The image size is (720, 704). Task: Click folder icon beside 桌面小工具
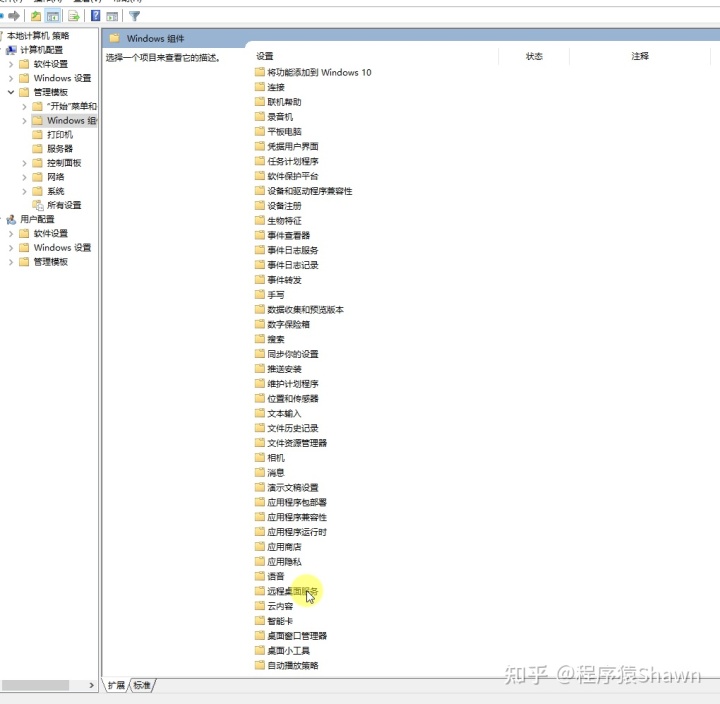260,650
